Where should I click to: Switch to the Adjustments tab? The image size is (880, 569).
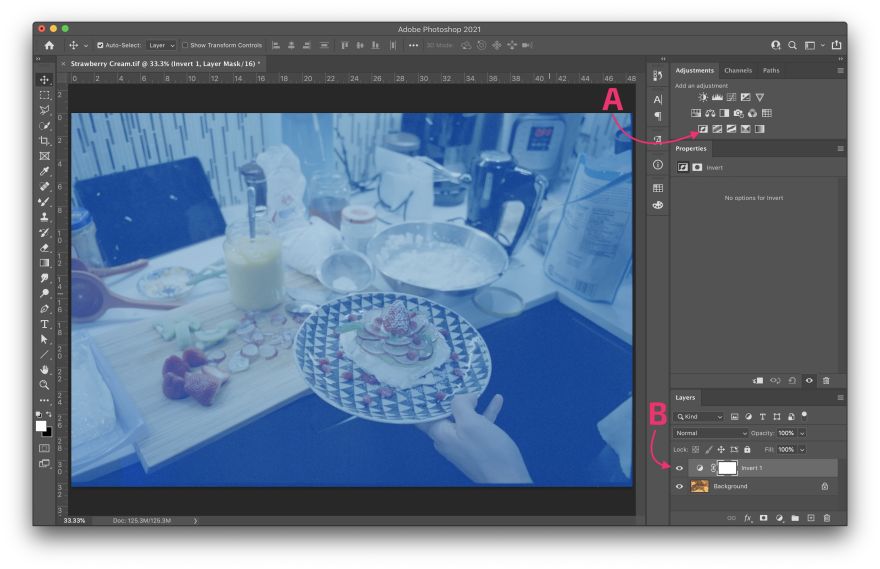click(x=695, y=71)
